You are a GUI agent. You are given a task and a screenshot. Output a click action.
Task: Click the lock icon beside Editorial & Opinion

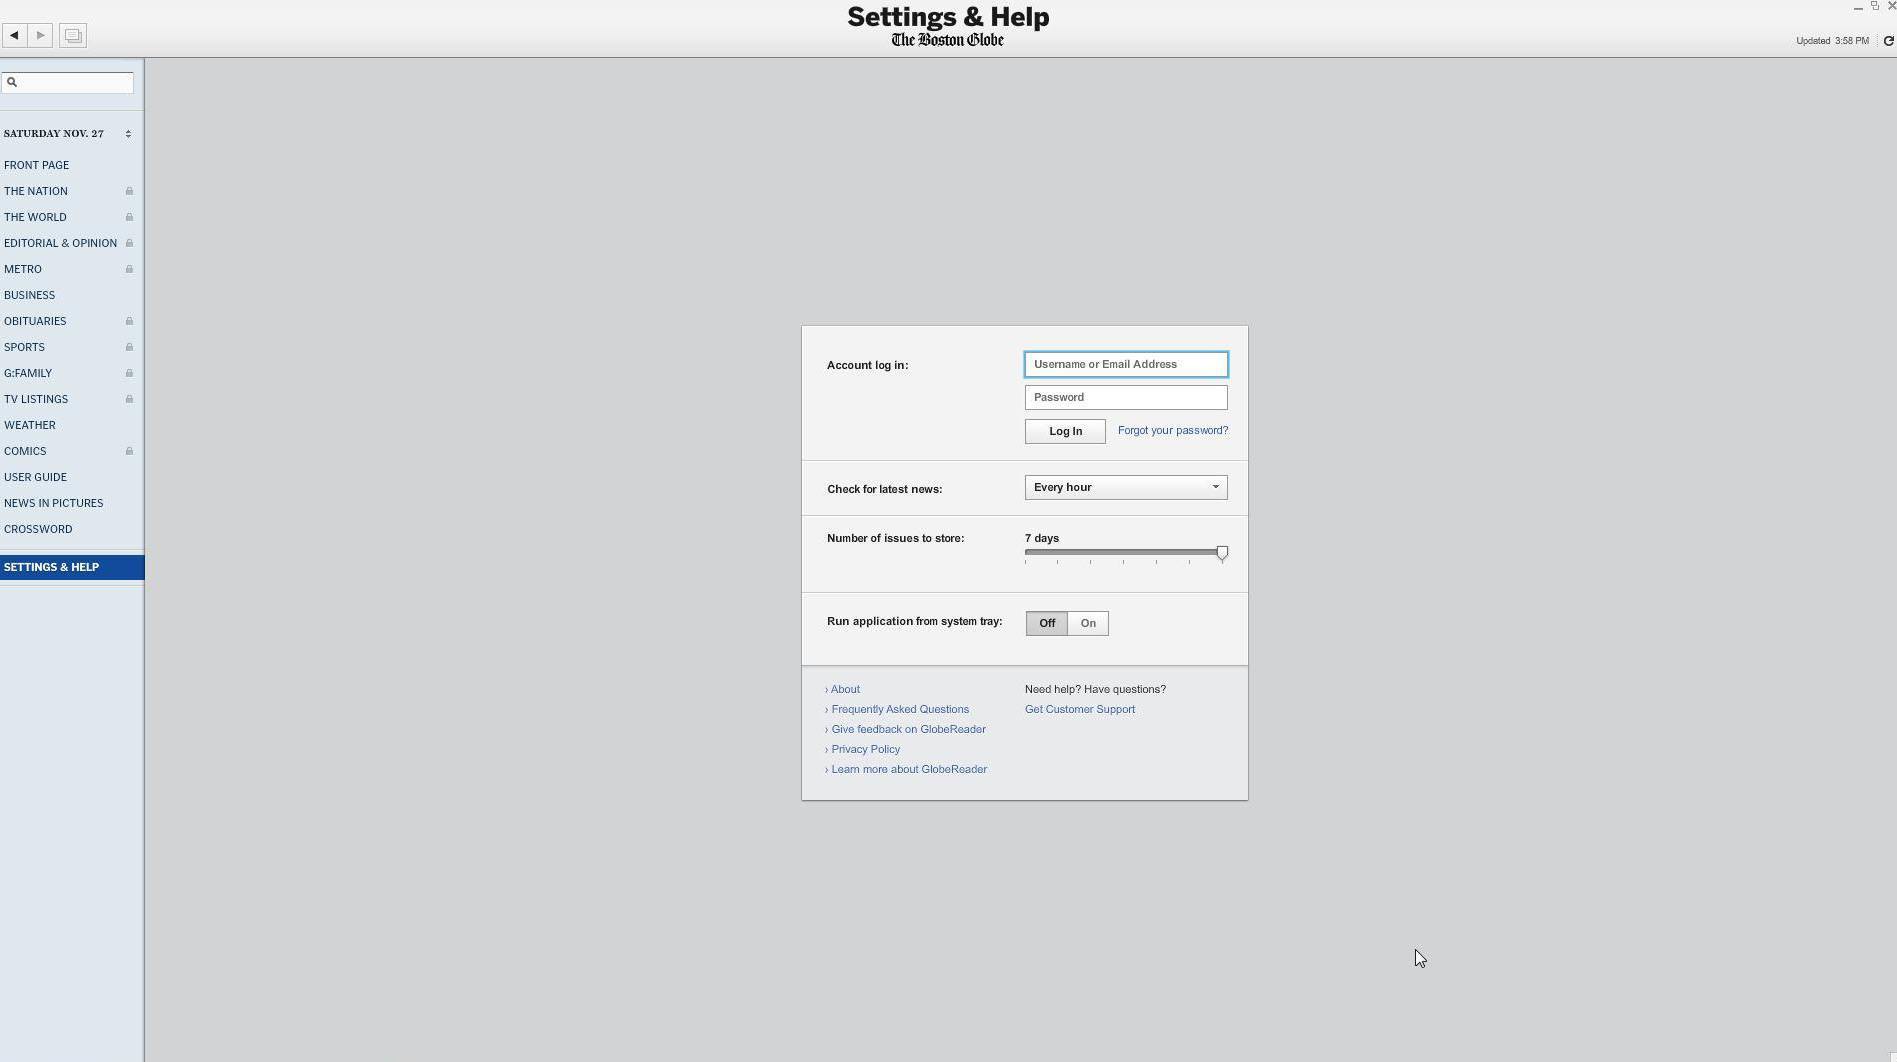pos(129,243)
